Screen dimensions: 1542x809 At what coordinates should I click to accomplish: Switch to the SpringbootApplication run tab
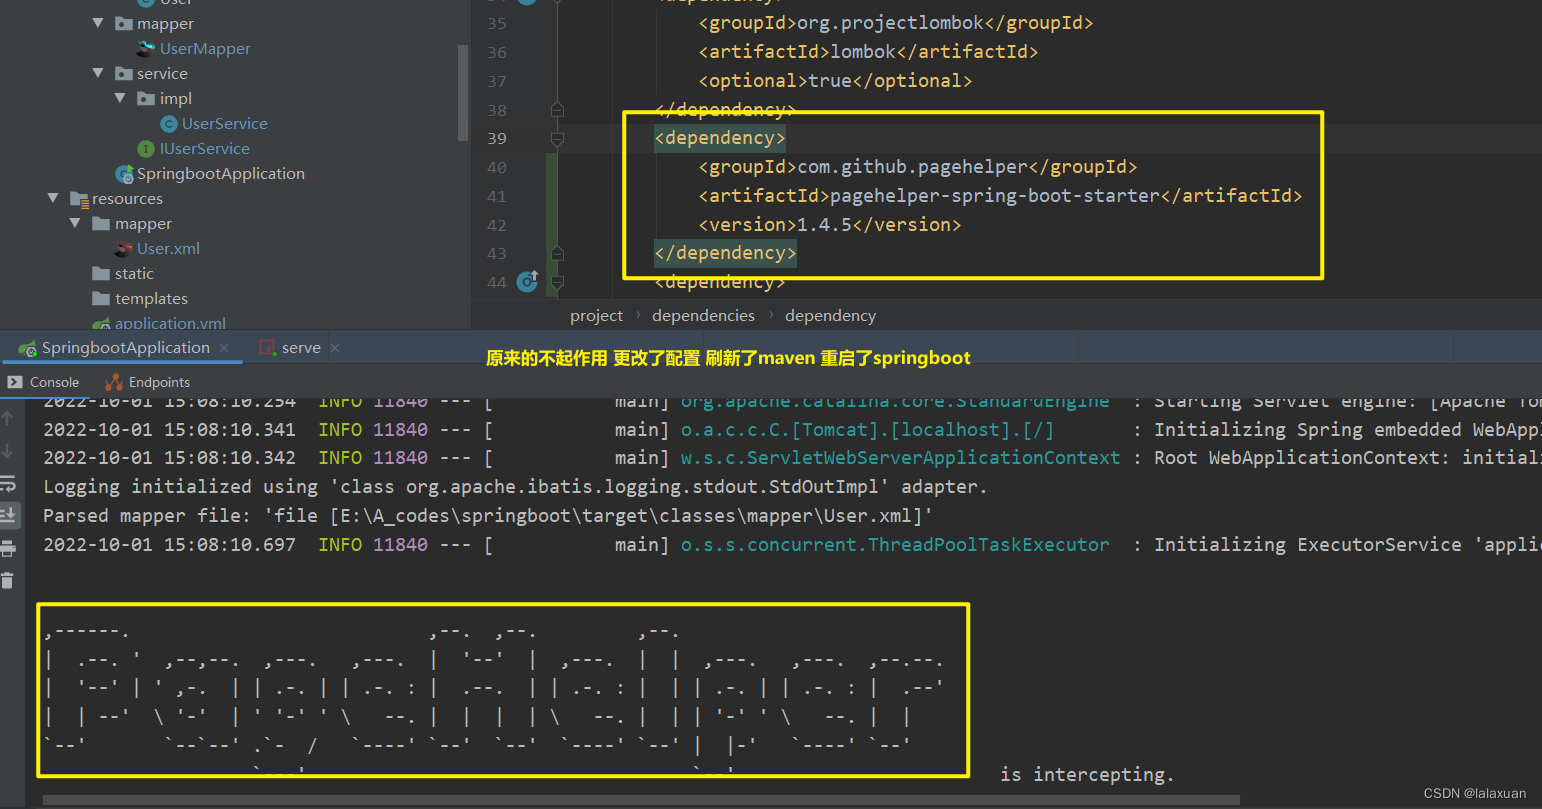pos(125,347)
